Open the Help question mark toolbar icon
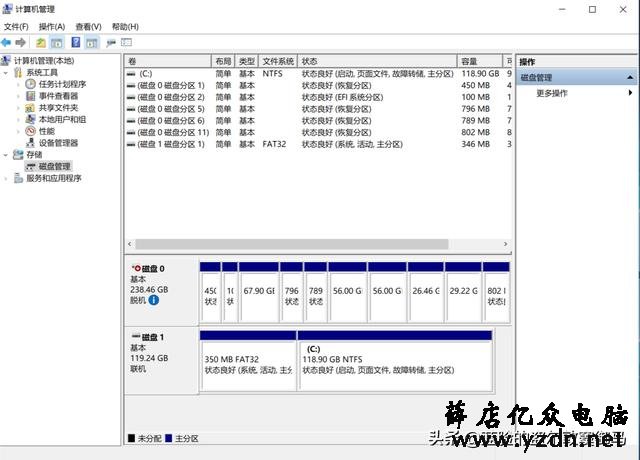 [x=76, y=42]
